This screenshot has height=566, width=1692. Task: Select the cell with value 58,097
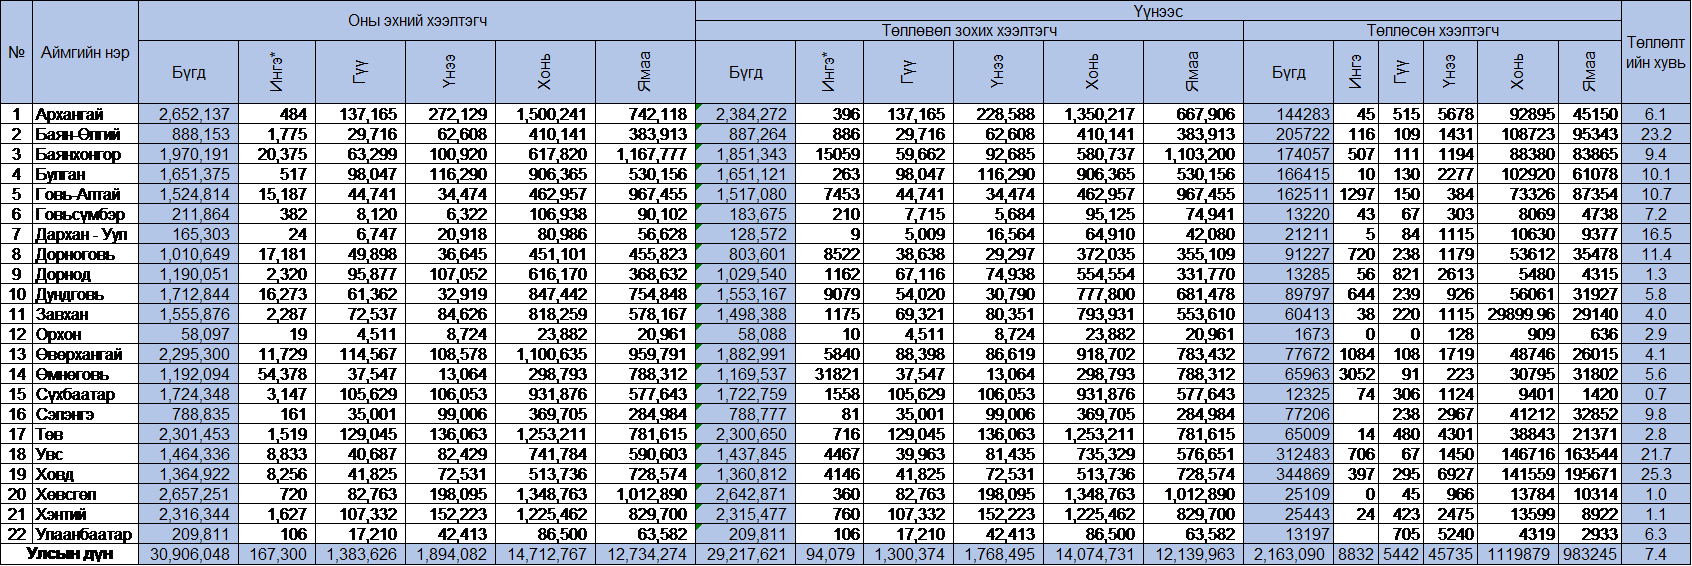[x=189, y=334]
